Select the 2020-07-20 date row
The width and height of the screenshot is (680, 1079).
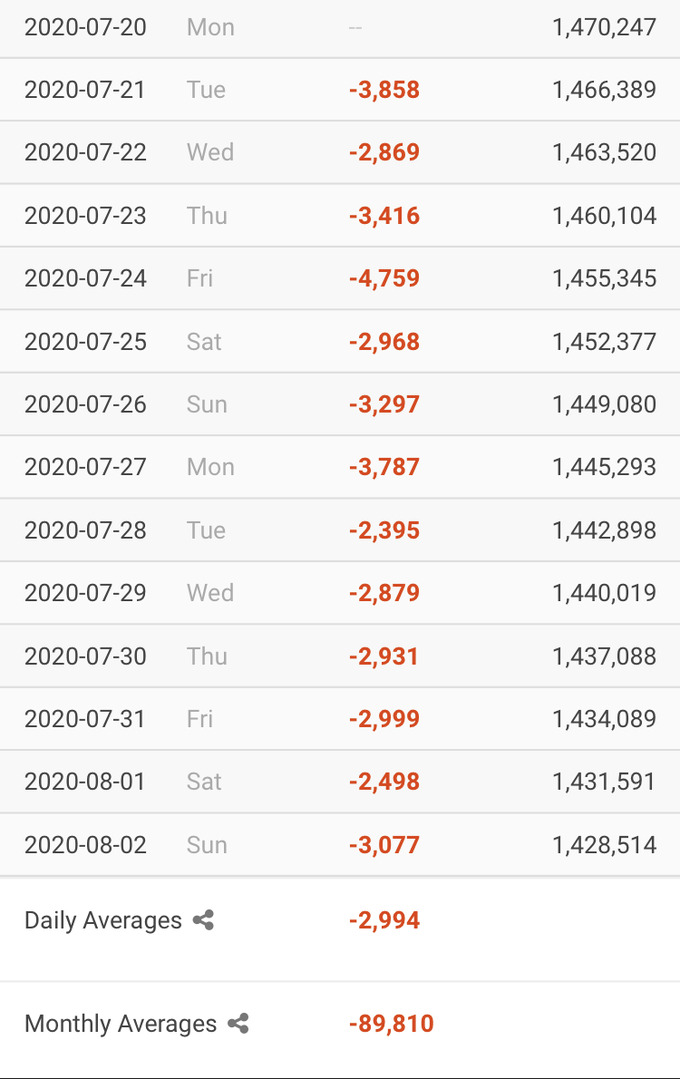pyautogui.click(x=340, y=28)
